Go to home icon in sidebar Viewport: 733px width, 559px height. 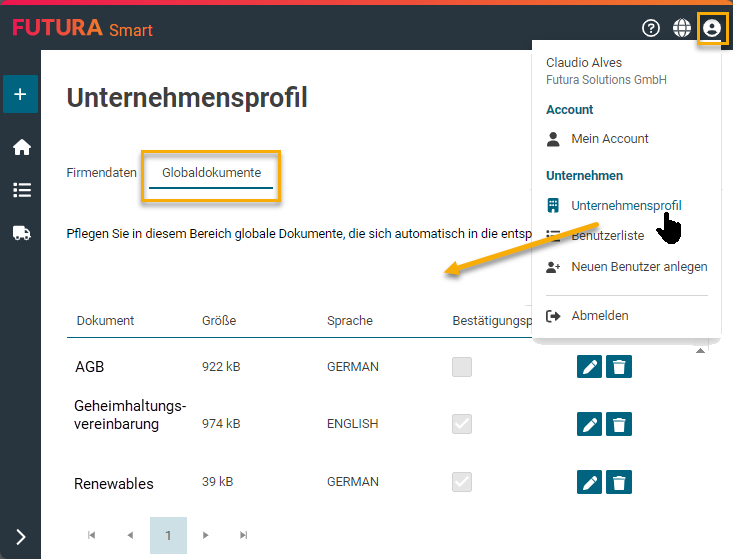21,148
